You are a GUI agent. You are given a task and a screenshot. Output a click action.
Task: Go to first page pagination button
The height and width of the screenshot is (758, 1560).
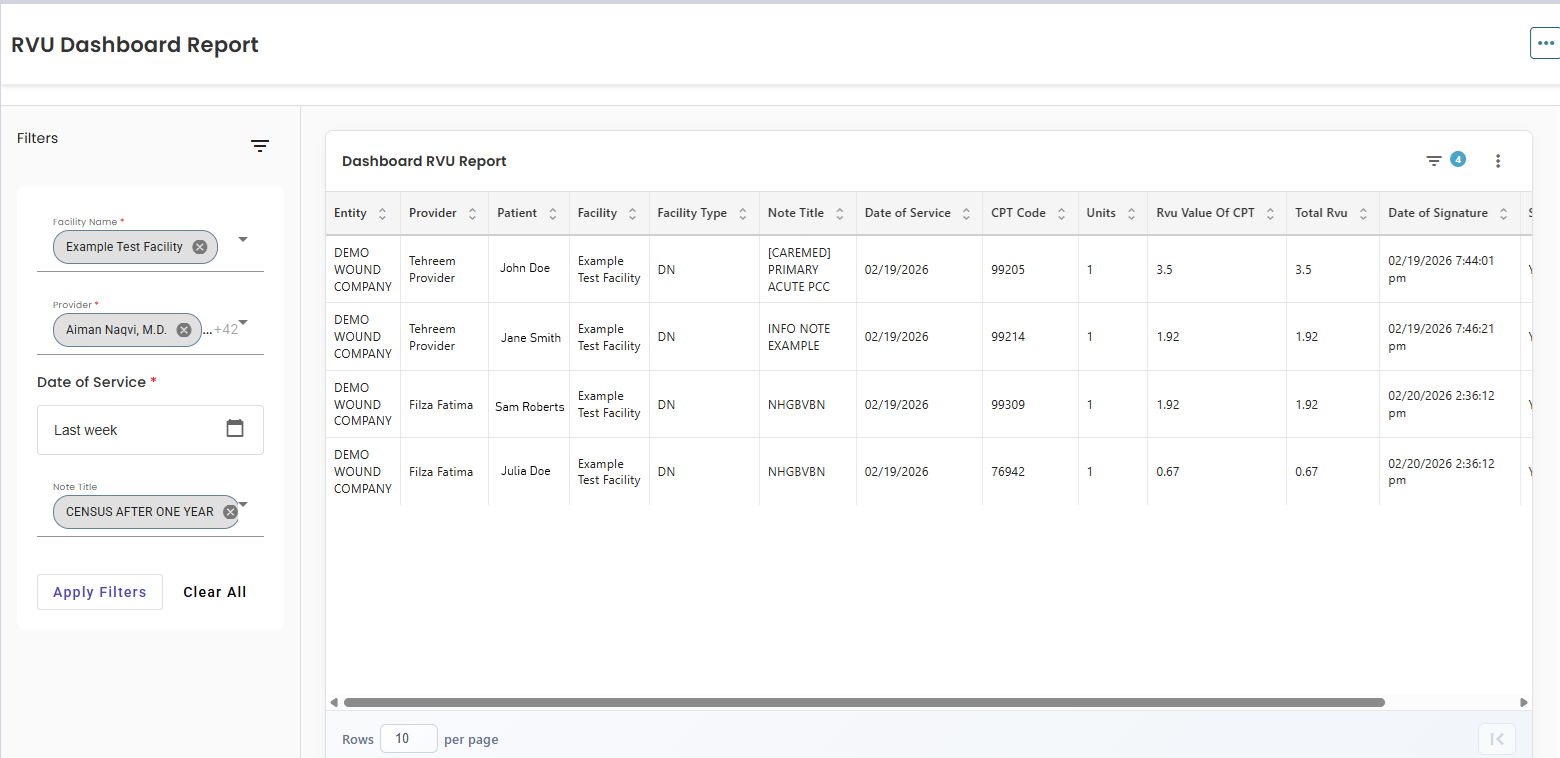tap(1497, 739)
